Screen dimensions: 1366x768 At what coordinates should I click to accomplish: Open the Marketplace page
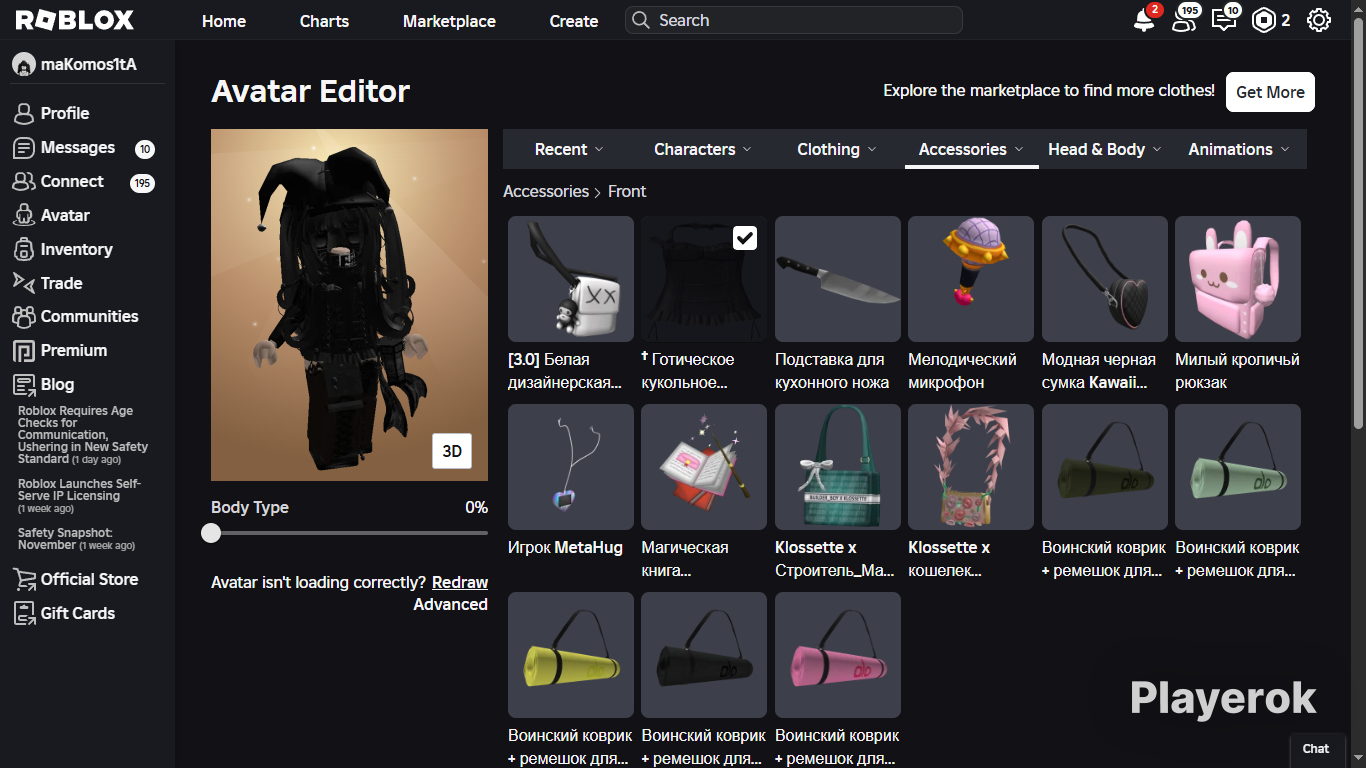coord(449,21)
